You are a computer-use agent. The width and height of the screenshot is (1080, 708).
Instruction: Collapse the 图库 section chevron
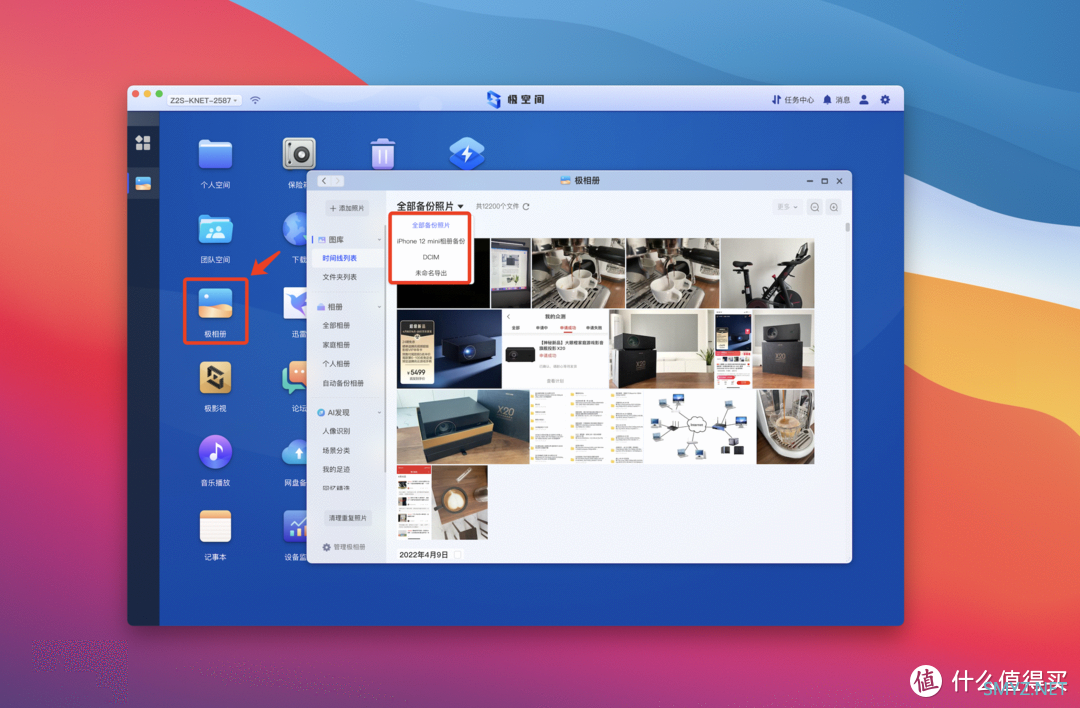[380, 240]
